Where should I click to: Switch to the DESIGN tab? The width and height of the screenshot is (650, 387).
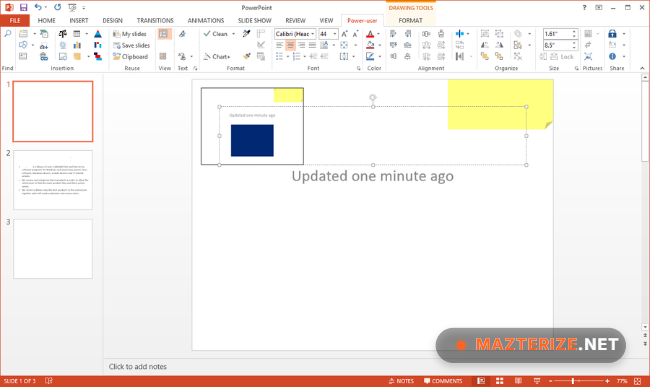112,20
